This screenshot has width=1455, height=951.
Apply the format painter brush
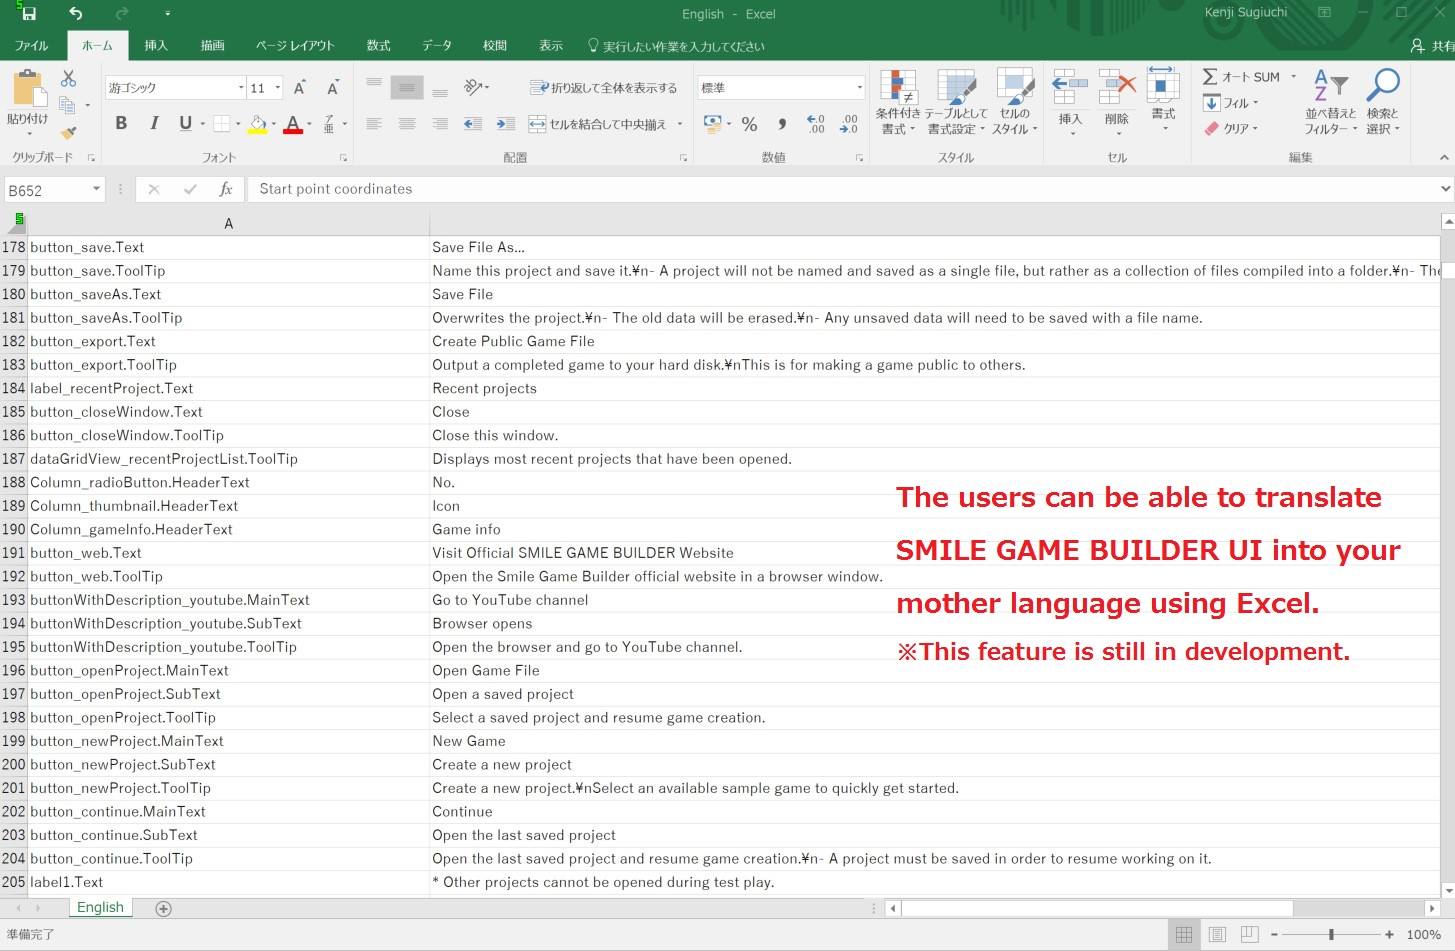coord(68,132)
